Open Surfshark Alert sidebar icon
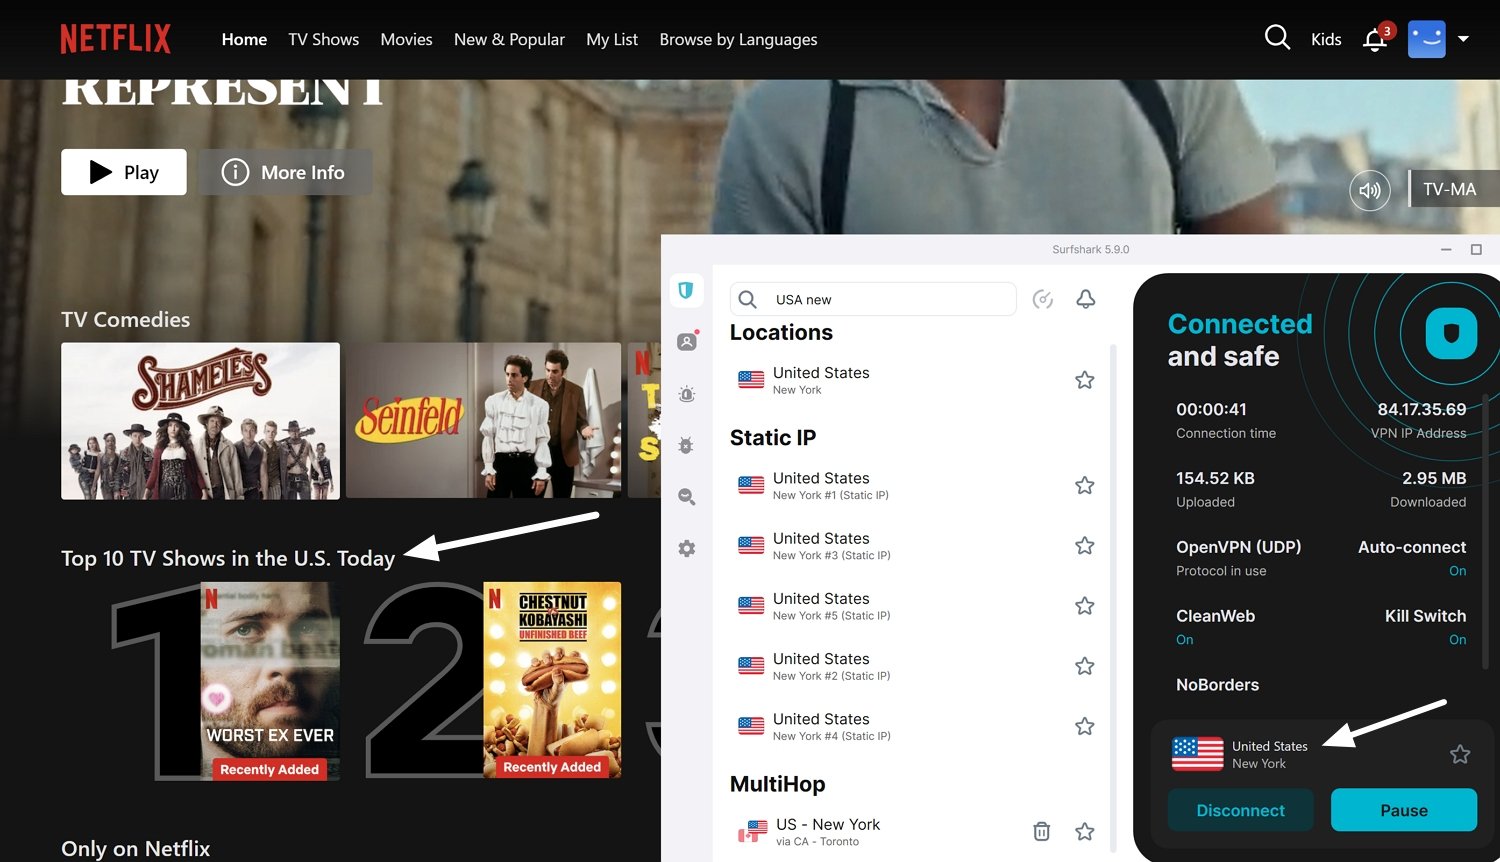 pos(687,394)
